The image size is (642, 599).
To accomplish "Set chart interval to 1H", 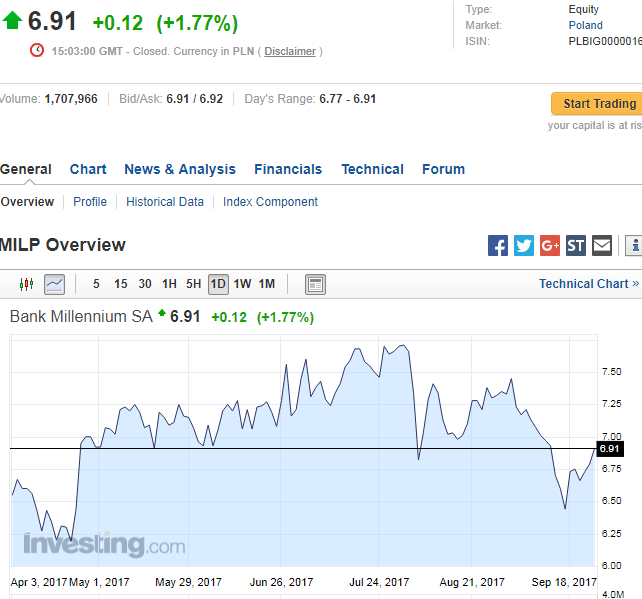I will [169, 284].
